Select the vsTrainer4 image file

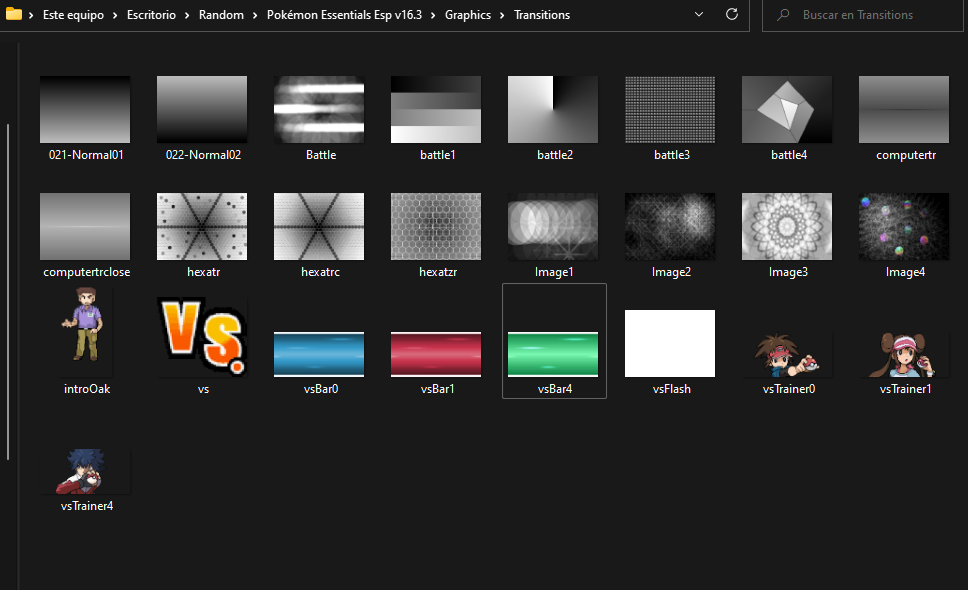(x=86, y=472)
